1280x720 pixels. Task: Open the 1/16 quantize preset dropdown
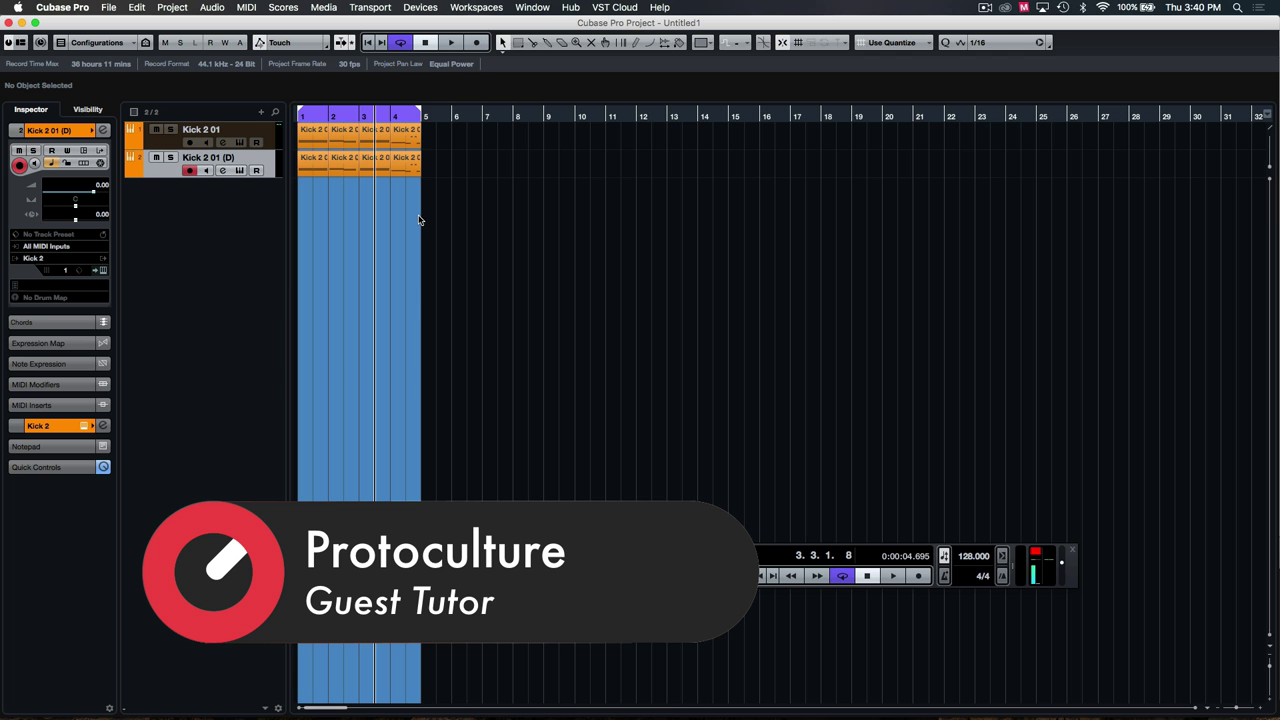pyautogui.click(x=1005, y=43)
